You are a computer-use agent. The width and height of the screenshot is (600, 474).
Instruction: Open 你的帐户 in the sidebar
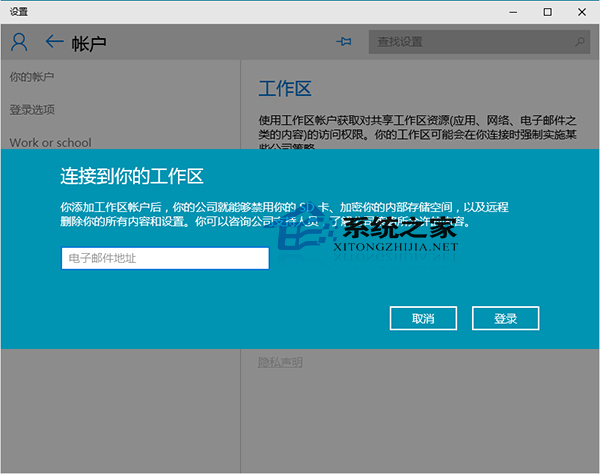point(32,77)
